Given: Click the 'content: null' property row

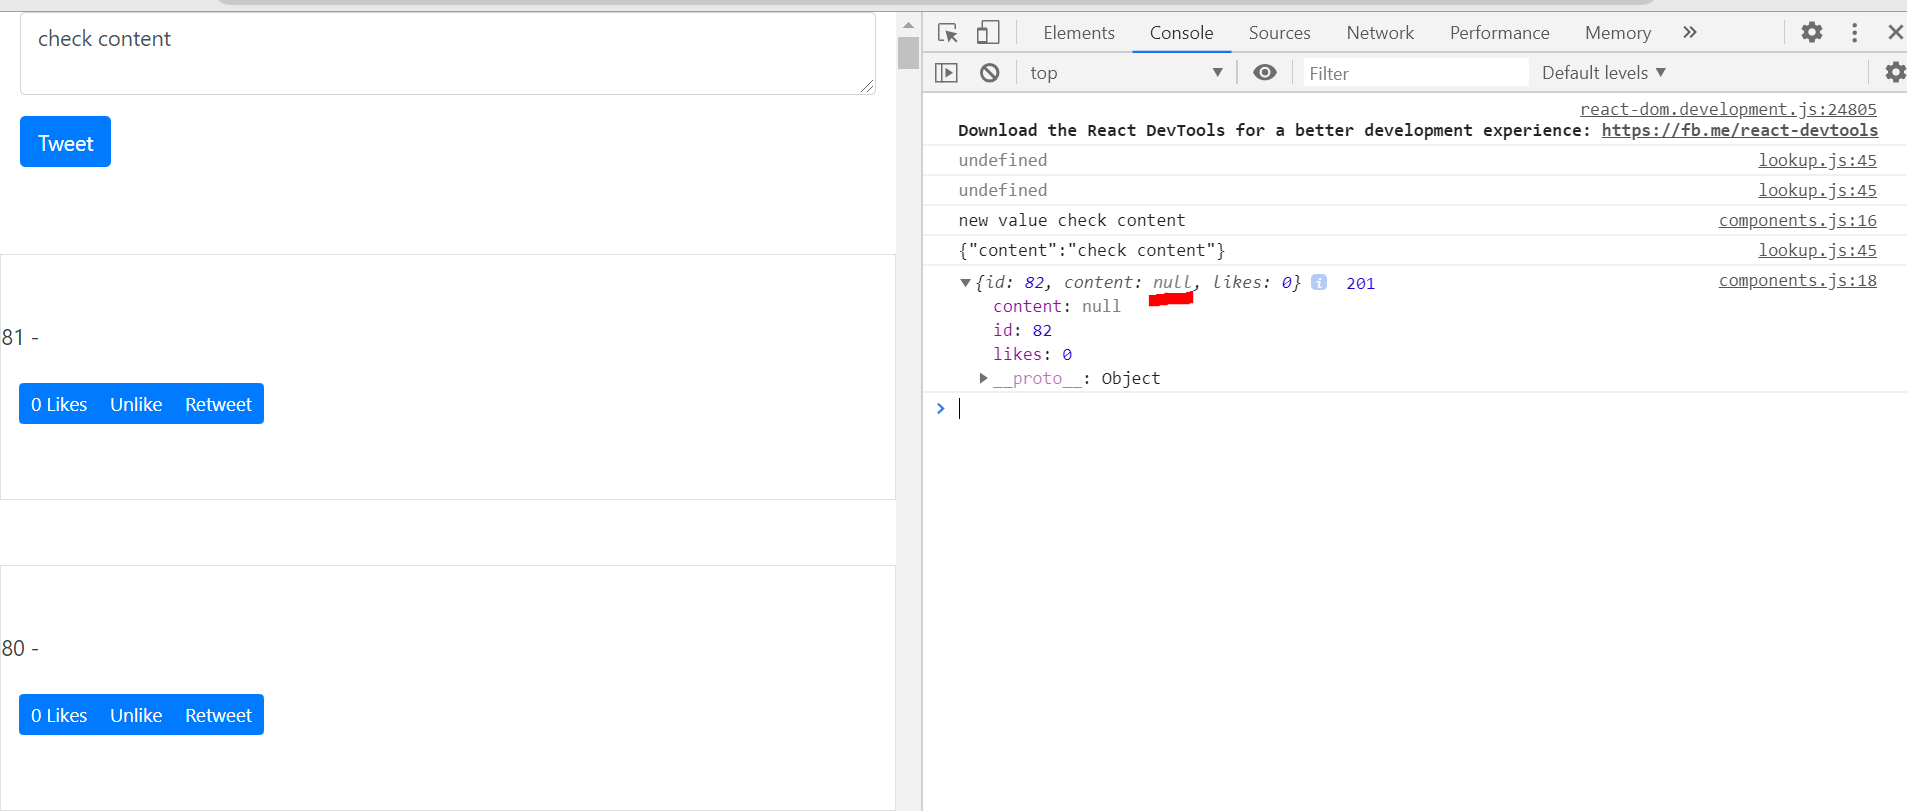Looking at the screenshot, I should [1056, 306].
